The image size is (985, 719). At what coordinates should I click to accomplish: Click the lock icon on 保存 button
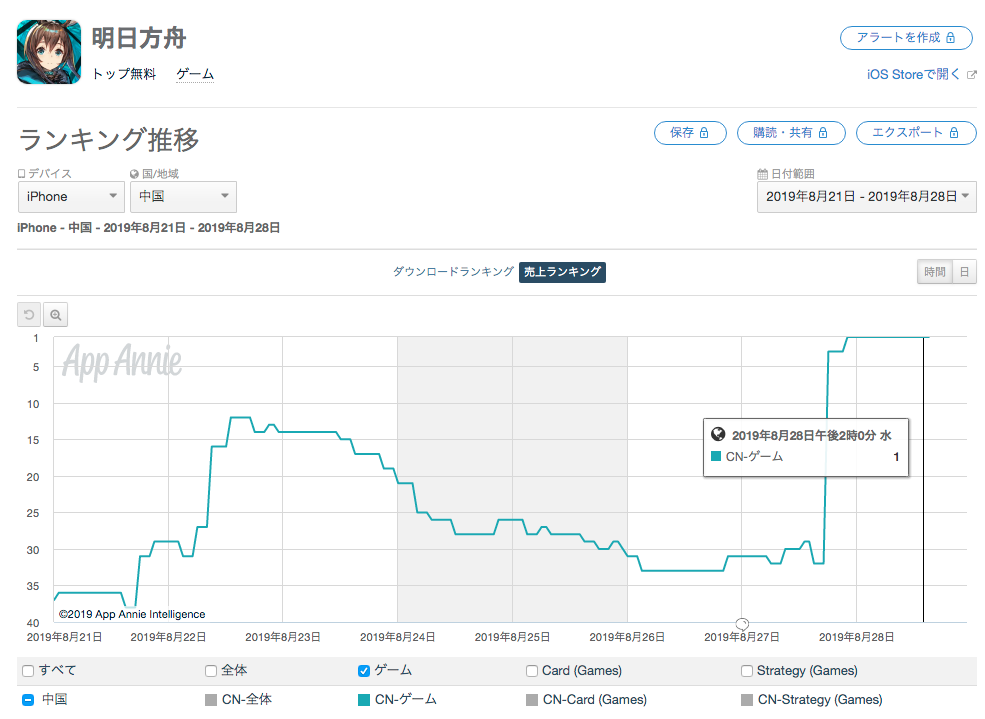[x=704, y=132]
